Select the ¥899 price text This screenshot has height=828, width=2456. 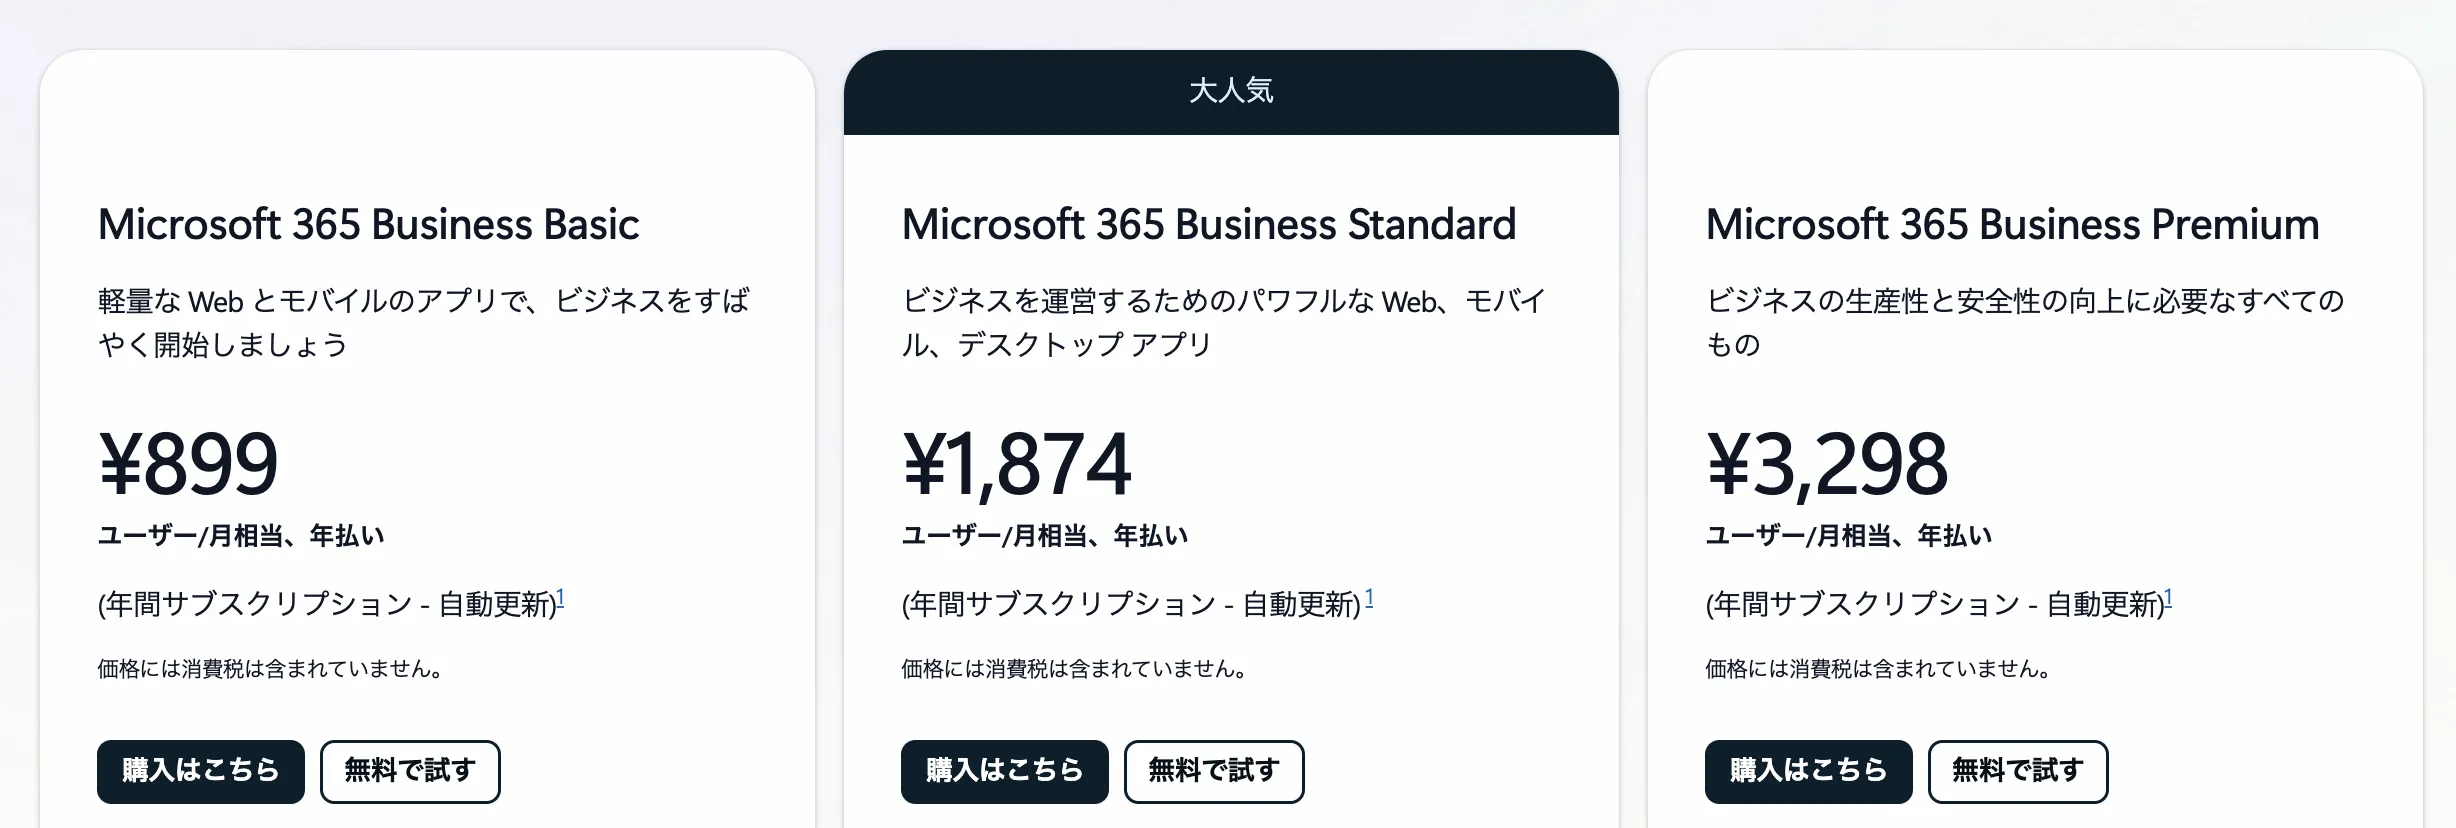[188, 462]
